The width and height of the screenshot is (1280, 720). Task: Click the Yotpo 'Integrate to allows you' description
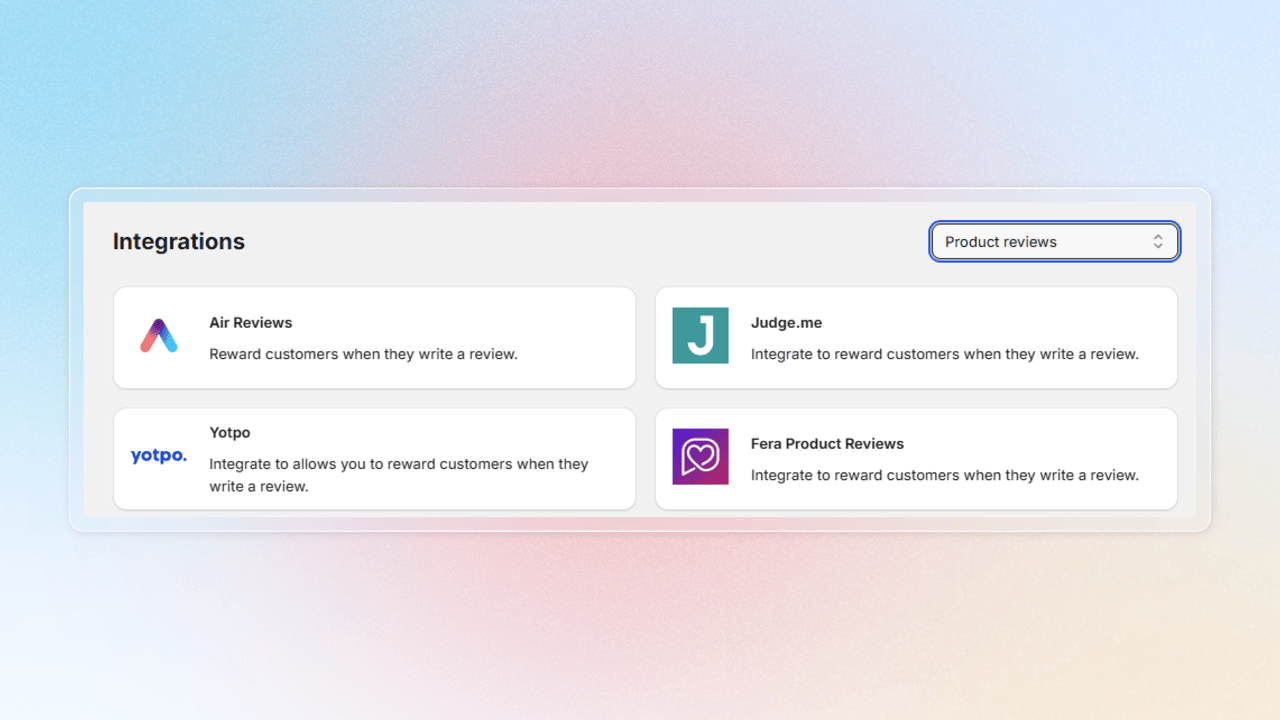click(399, 475)
